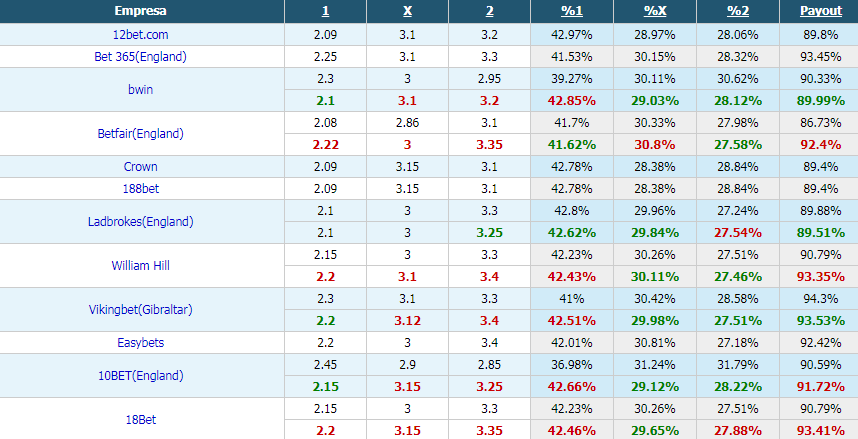The width and height of the screenshot is (858, 439).
Task: Click the Empresa column header
Action: point(141,11)
